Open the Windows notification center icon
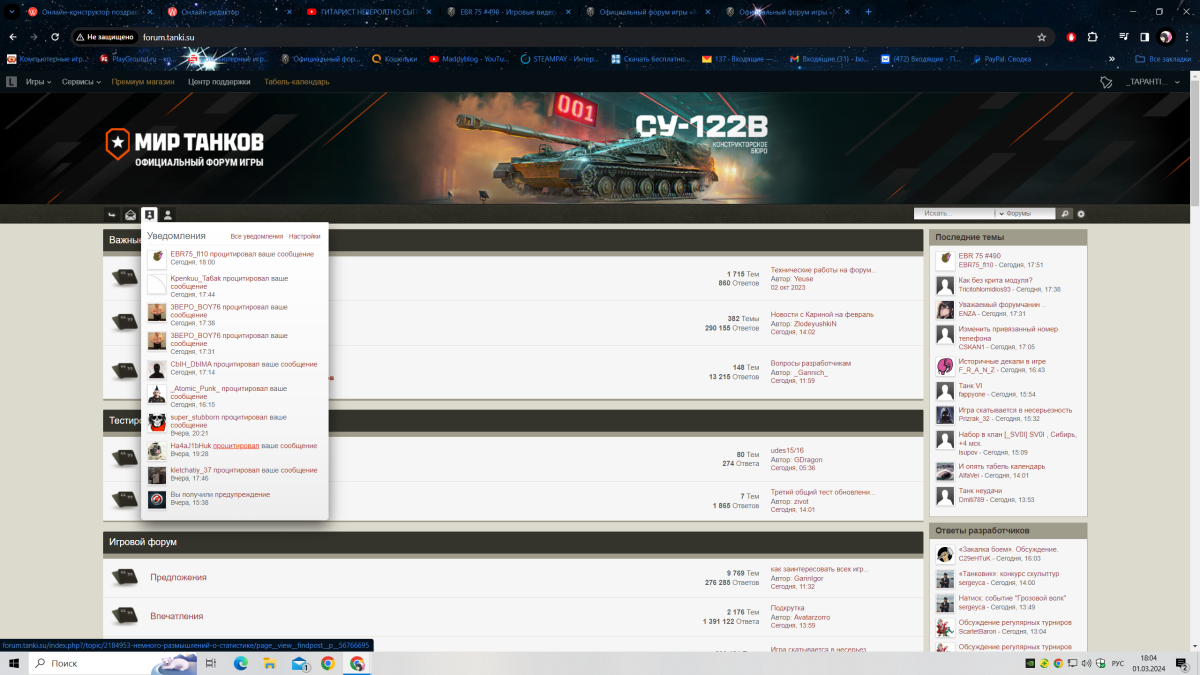The width and height of the screenshot is (1200, 675). 1183,663
